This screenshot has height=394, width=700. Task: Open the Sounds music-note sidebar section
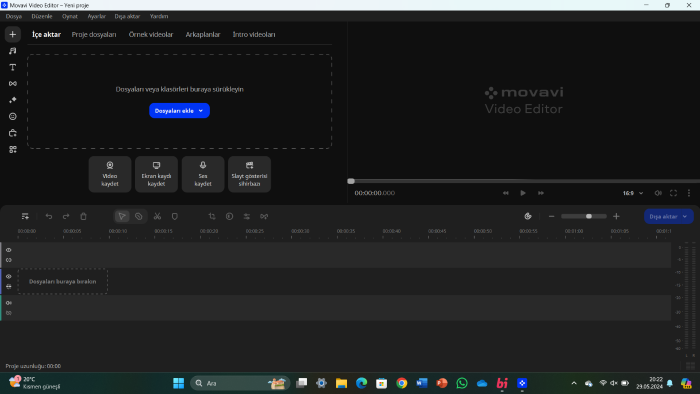[12, 51]
